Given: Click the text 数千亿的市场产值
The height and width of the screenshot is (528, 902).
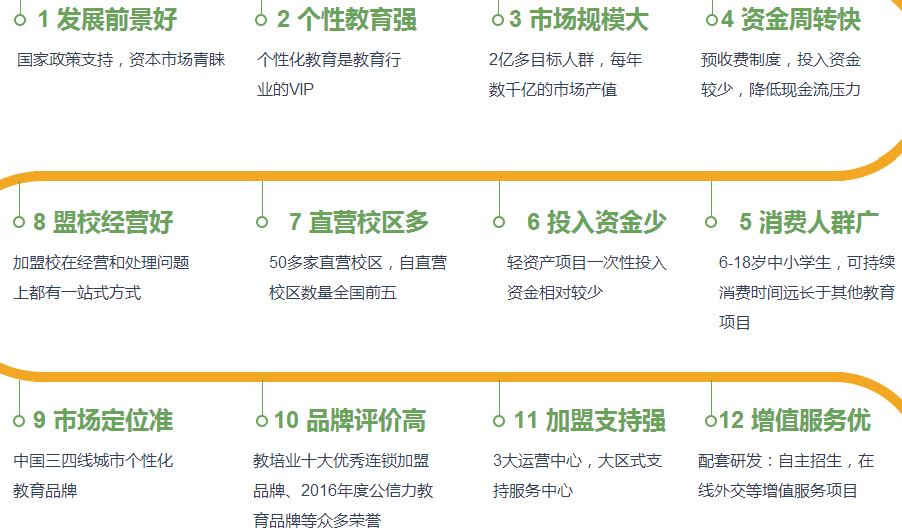Looking at the screenshot, I should 553,90.
